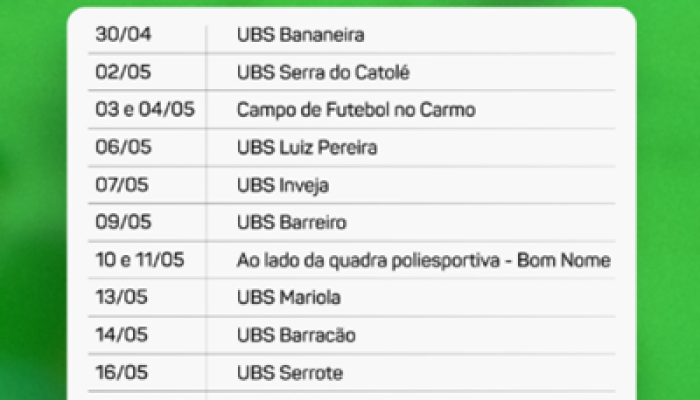Click the 10 e 11/05 date
This screenshot has height=400, width=700.
[140, 260]
